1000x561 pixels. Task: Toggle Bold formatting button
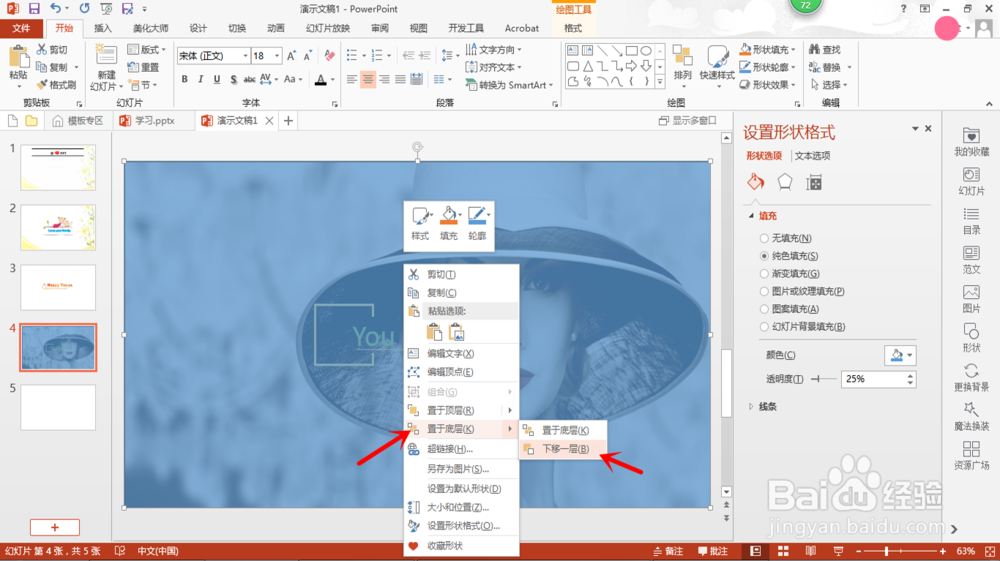coord(184,79)
